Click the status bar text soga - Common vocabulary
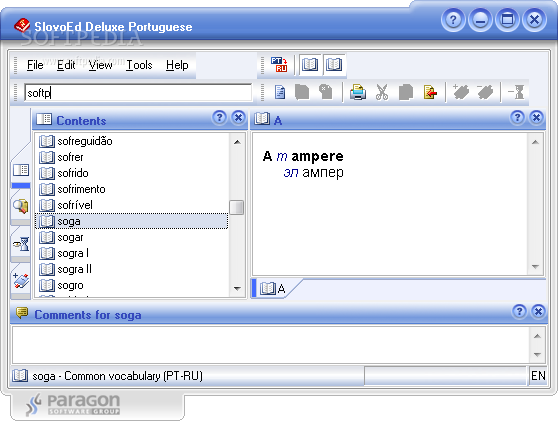 [x=117, y=376]
